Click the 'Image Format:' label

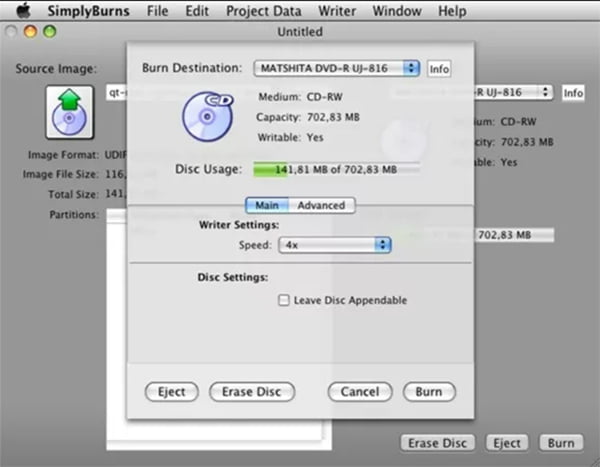(64, 155)
